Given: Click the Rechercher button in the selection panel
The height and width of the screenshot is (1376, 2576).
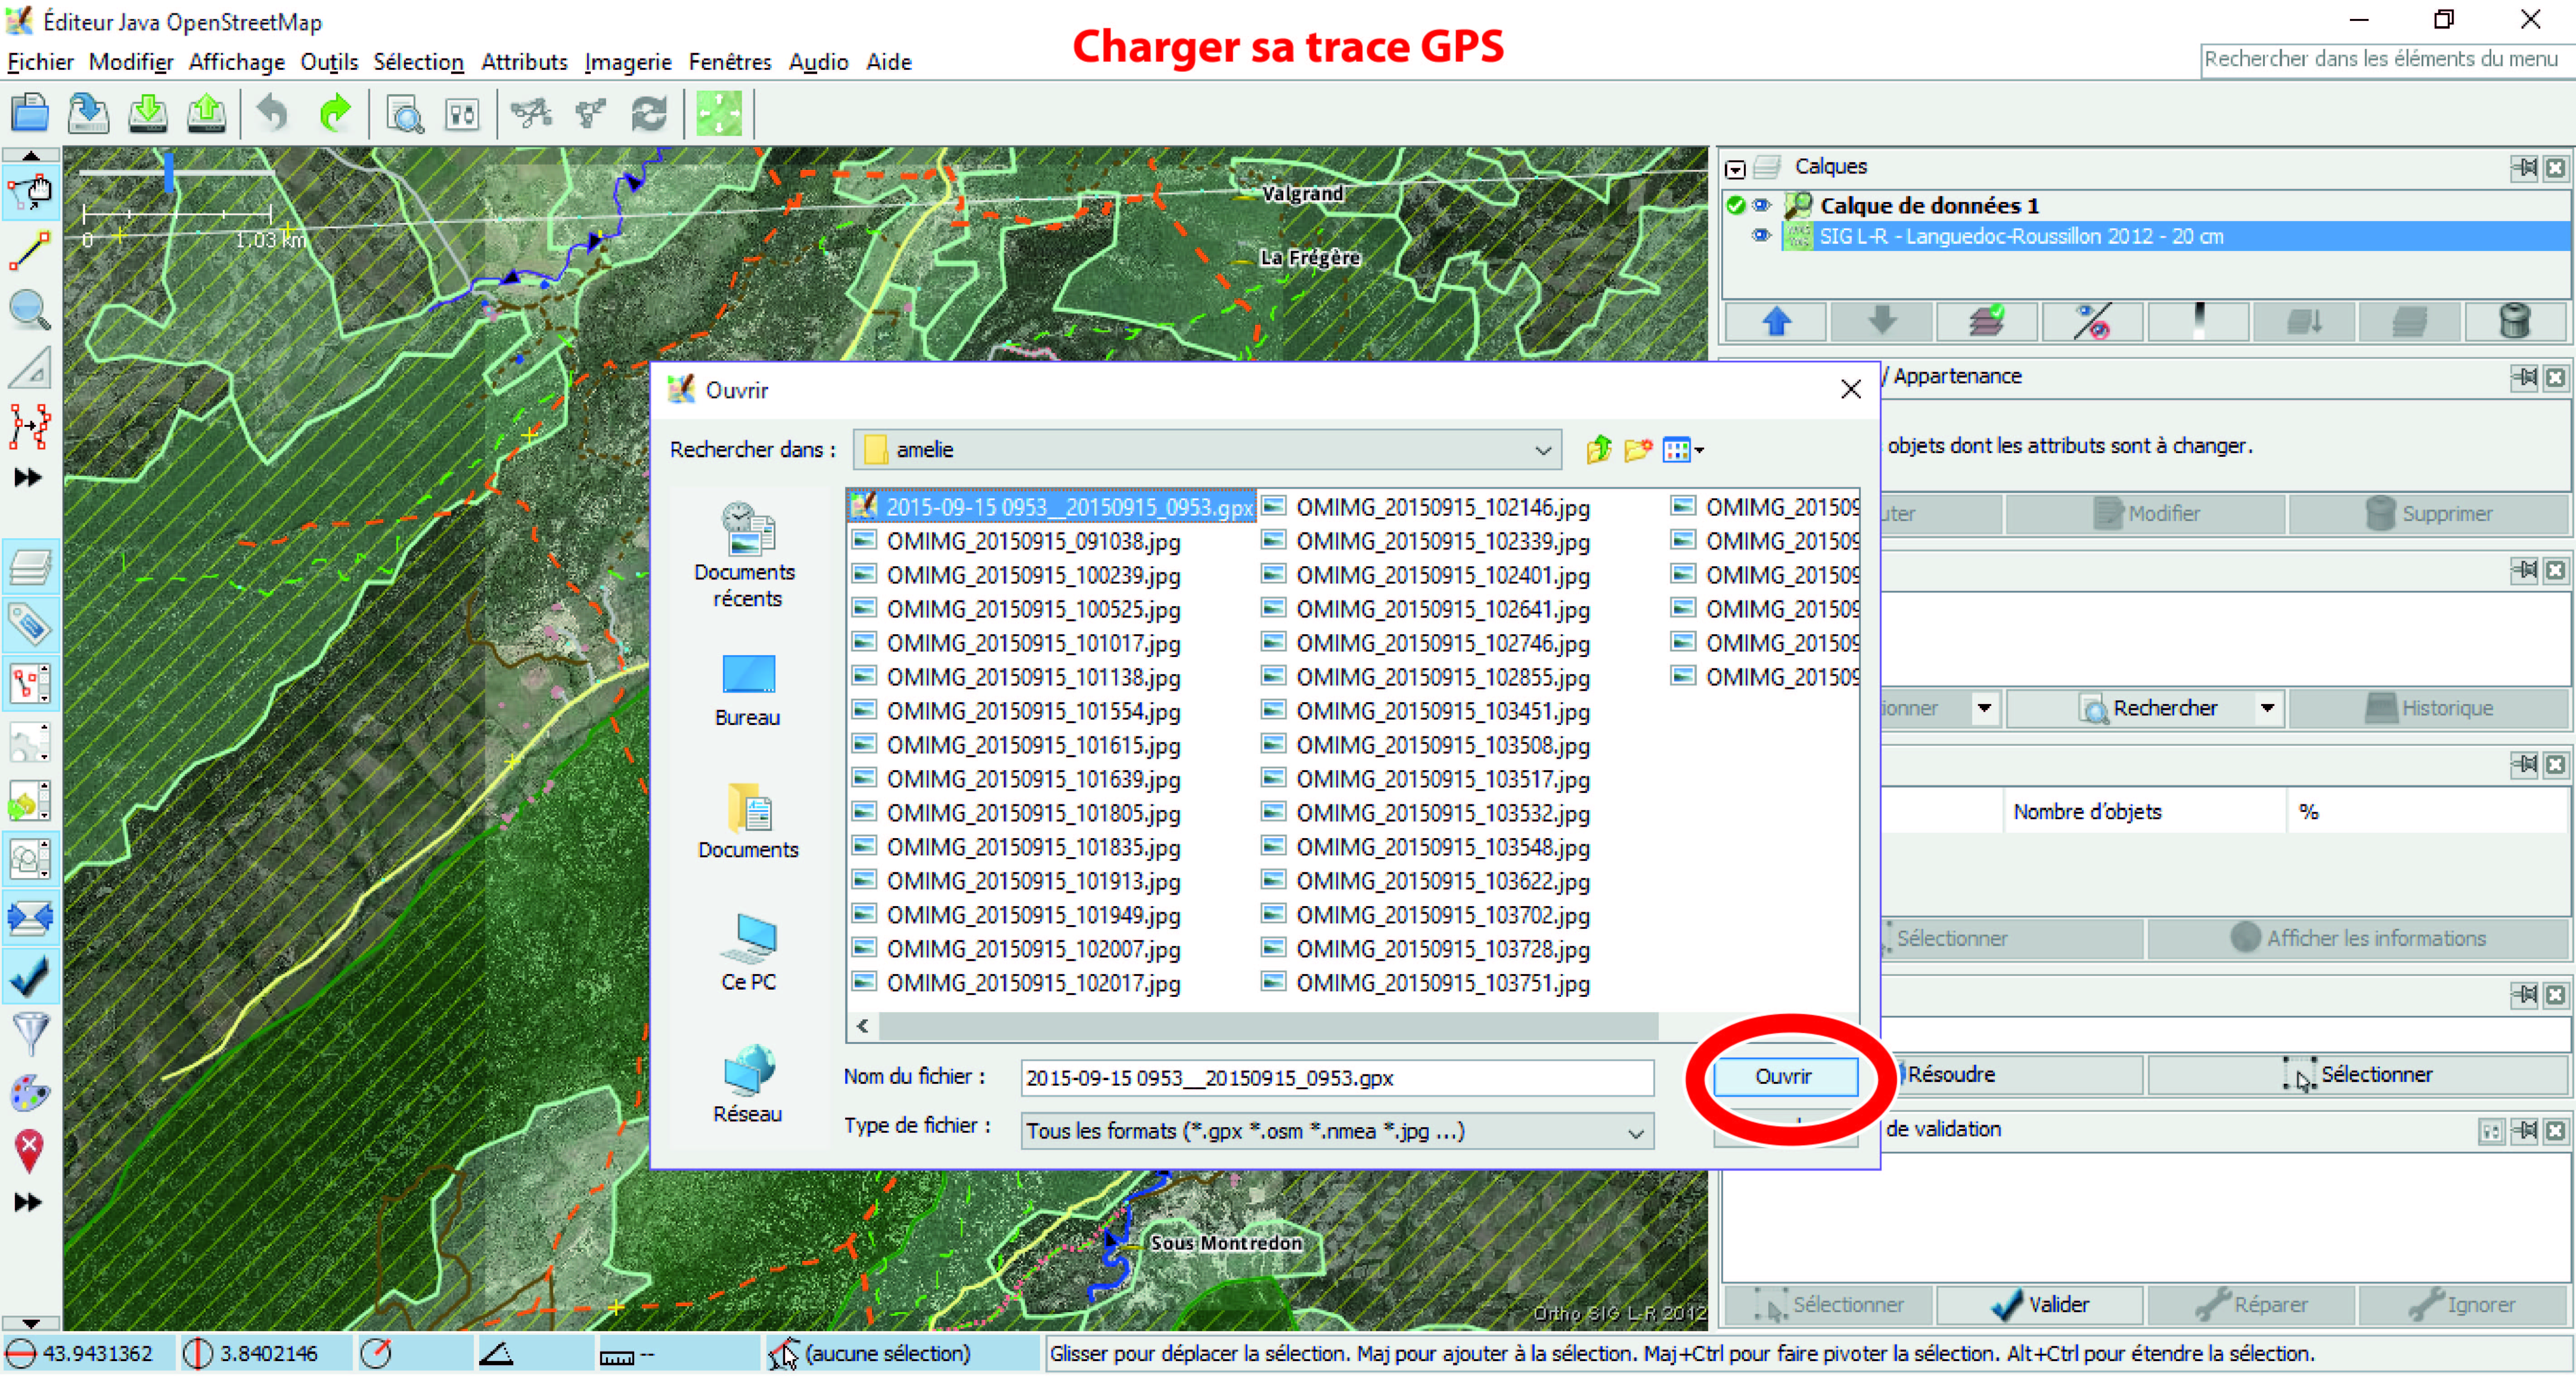Looking at the screenshot, I should (x=2131, y=708).
